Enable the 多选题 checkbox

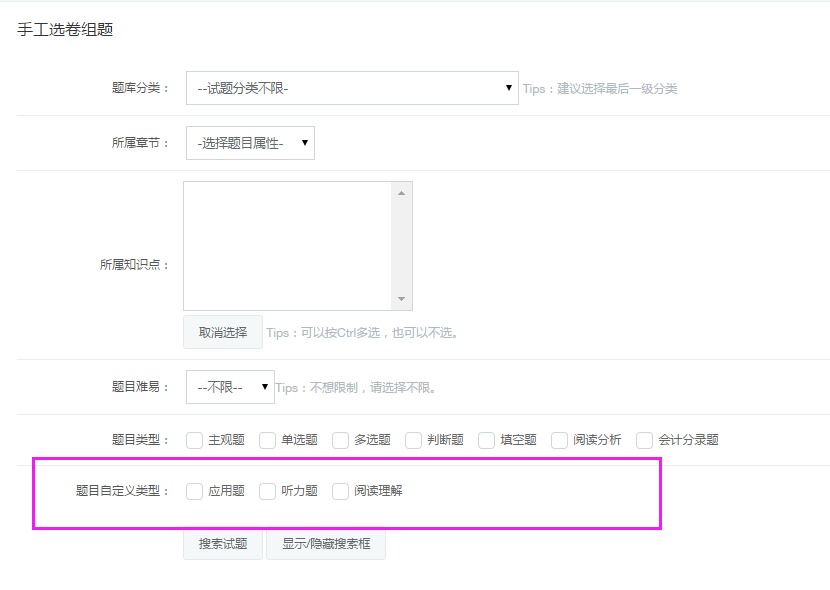(341, 440)
